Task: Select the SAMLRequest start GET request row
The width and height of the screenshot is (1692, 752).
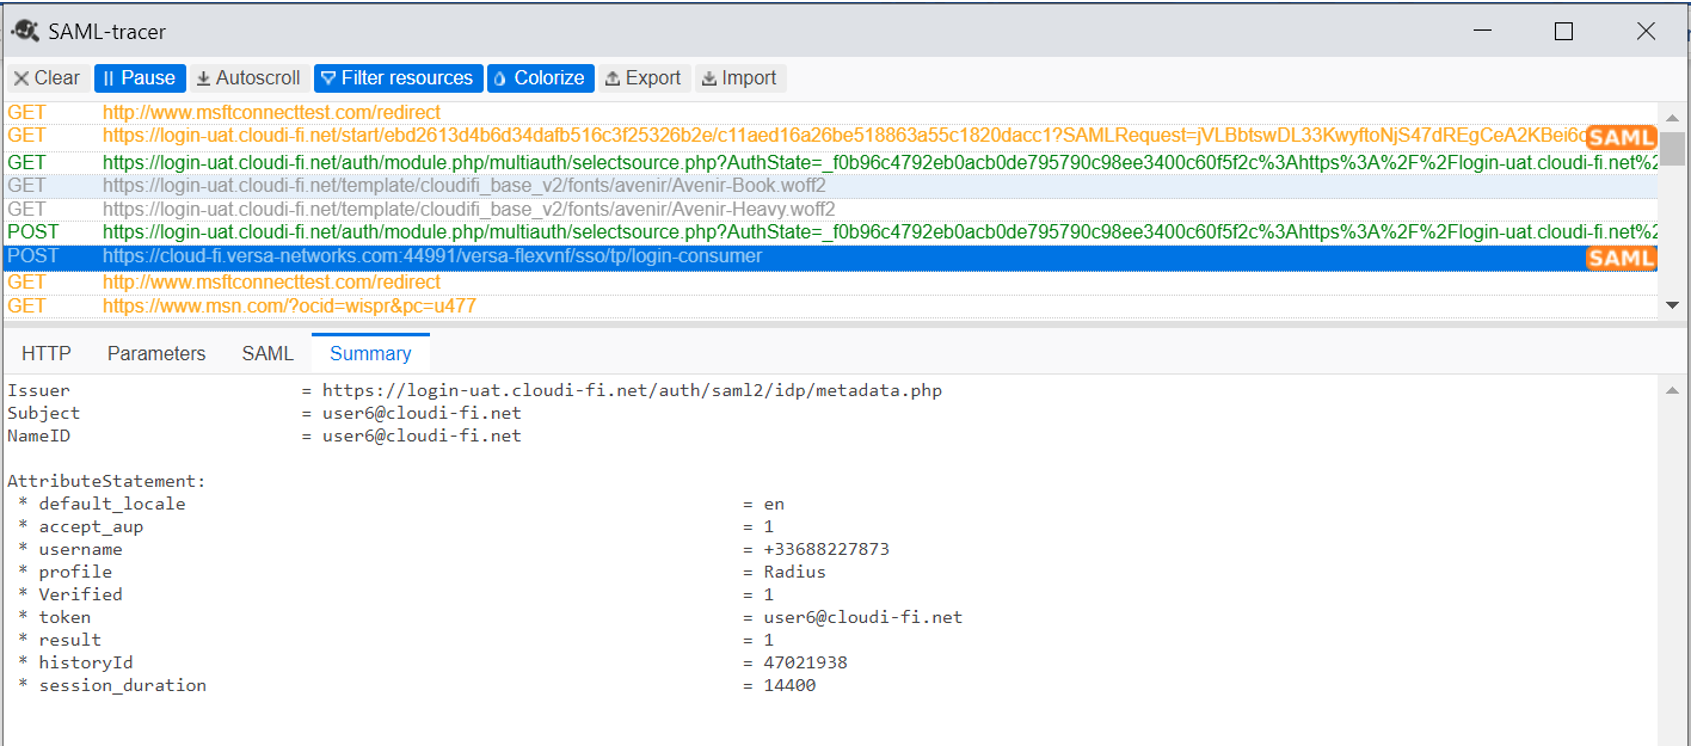Action: [x=830, y=136]
